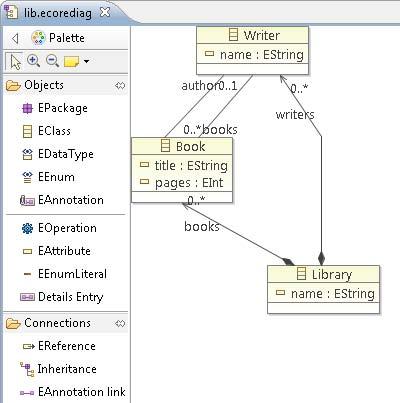Activate the zoom out tool

click(x=52, y=61)
